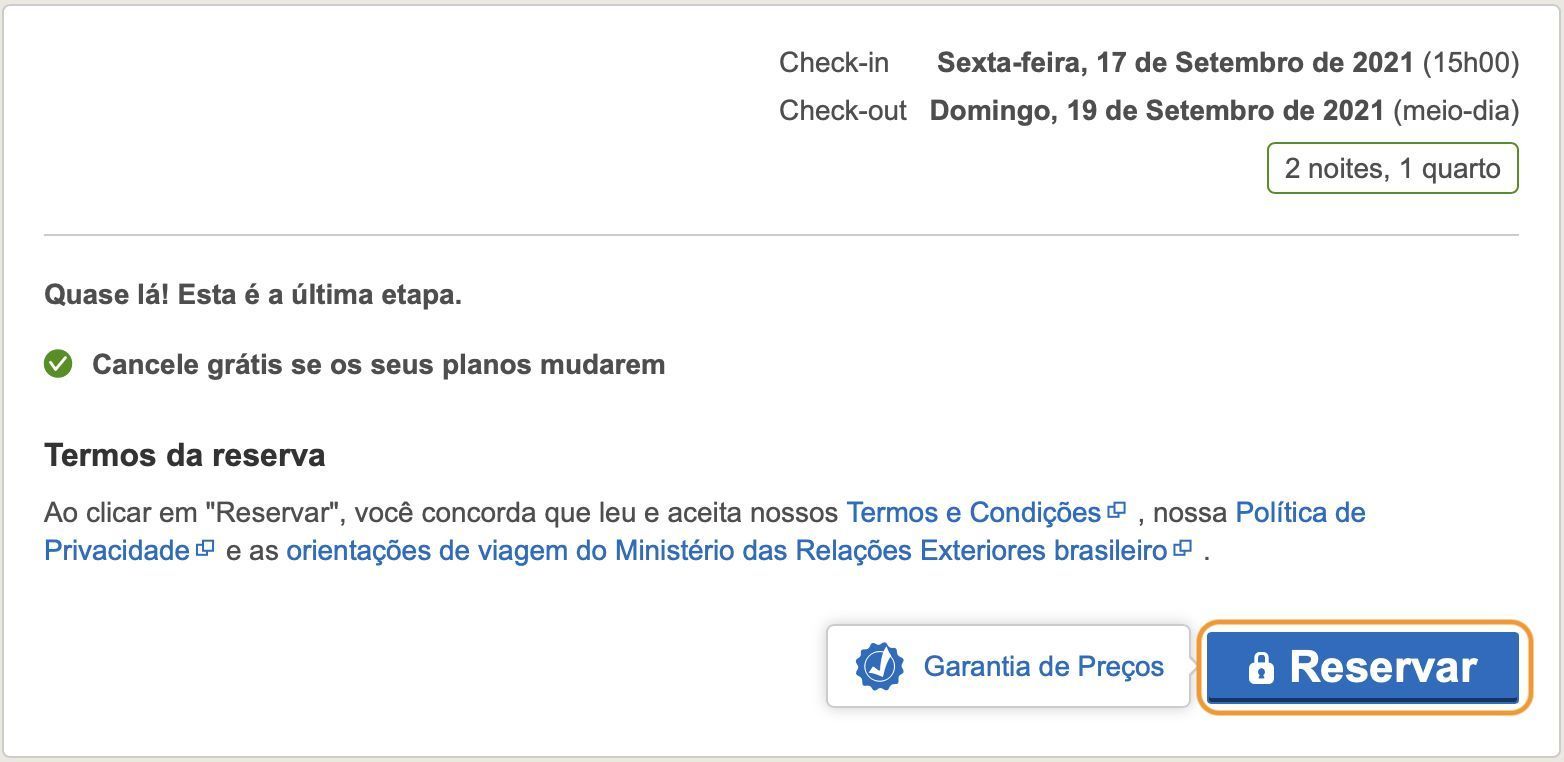Viewport: 1564px width, 762px height.
Task: Click external-link icon next to Privacidade
Action: (x=205, y=549)
